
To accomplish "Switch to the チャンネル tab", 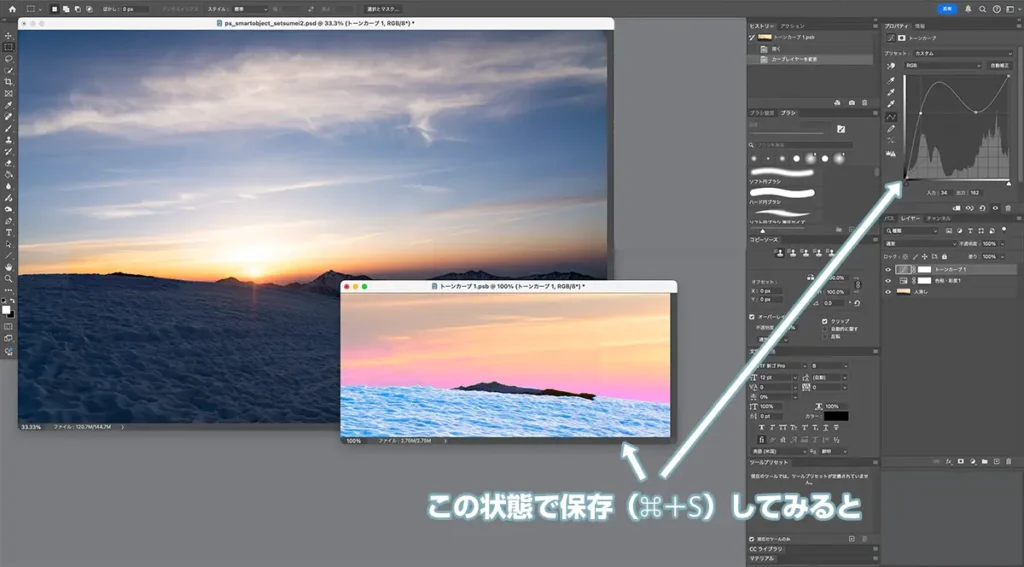I will click(x=938, y=218).
